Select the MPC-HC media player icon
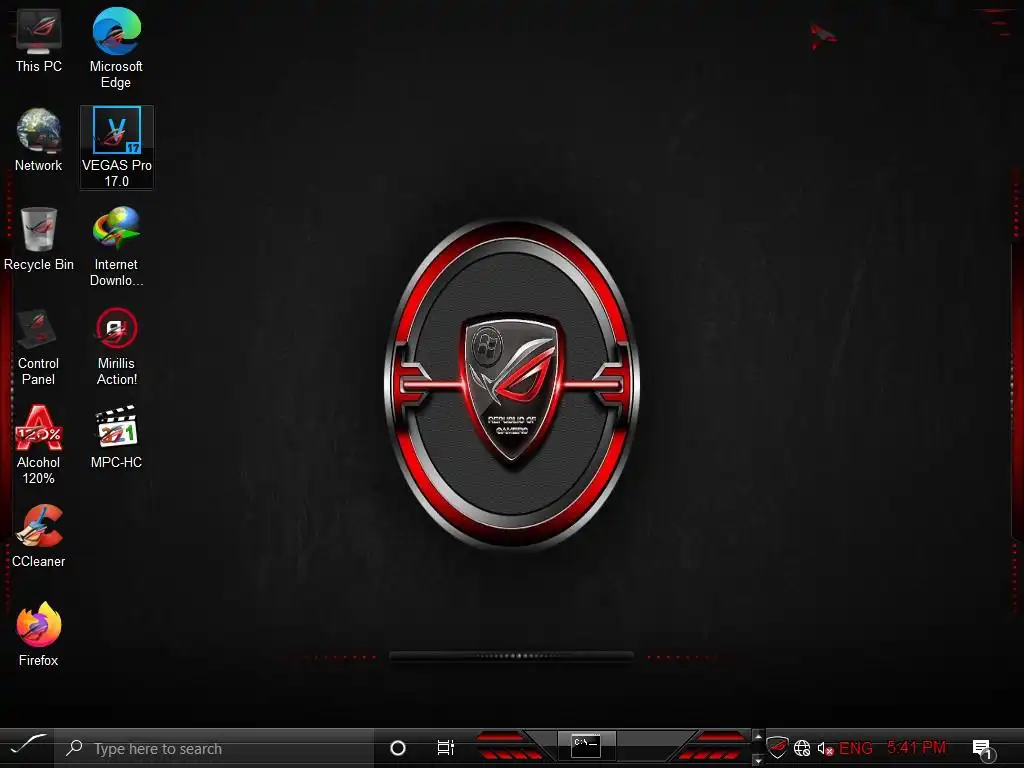Screen dimensions: 1024x768 click(116, 437)
